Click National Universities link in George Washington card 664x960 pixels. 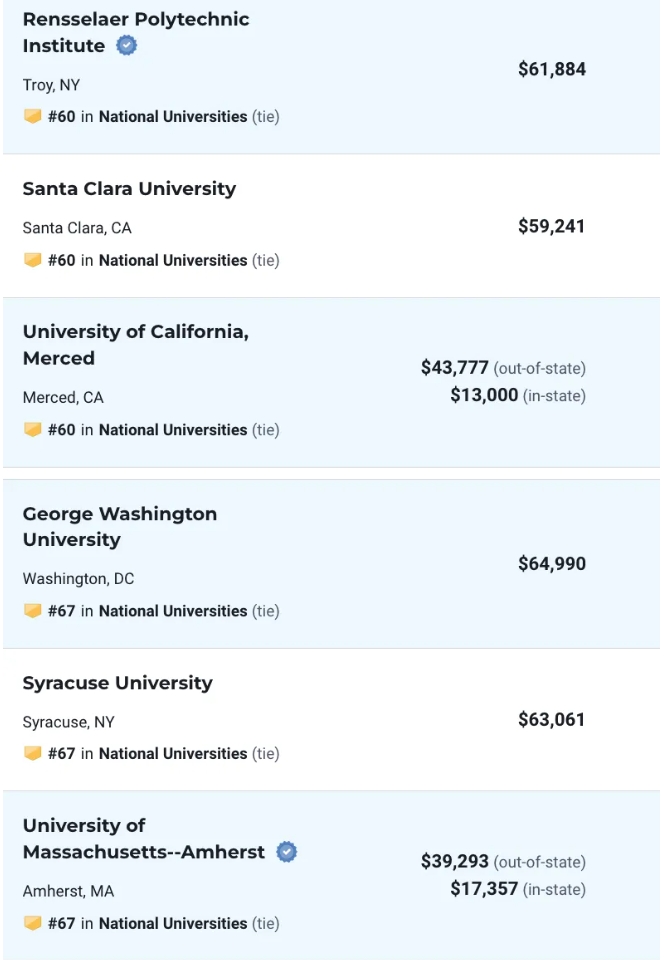pyautogui.click(x=172, y=611)
